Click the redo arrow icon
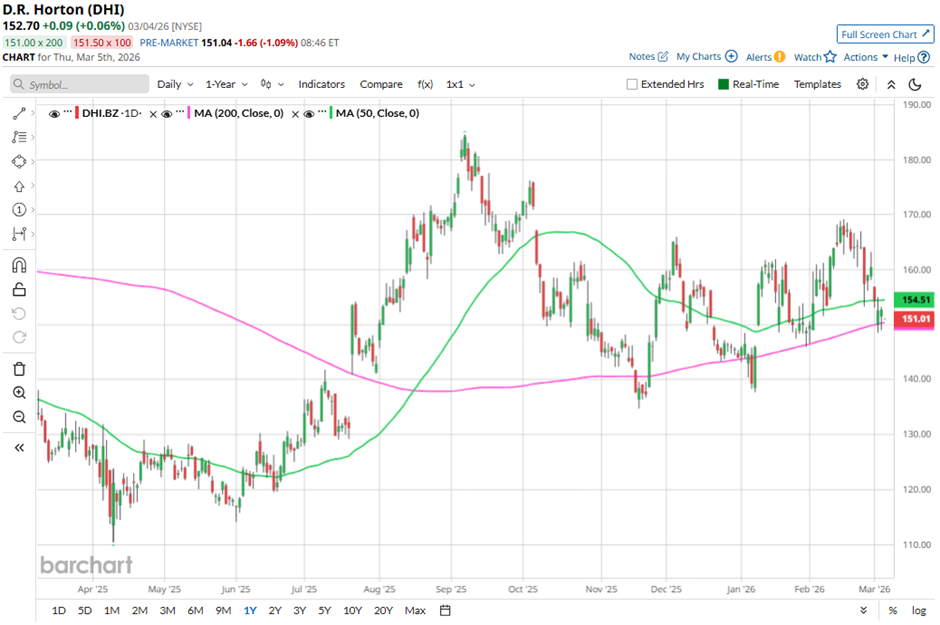The height and width of the screenshot is (625, 940). point(19,337)
